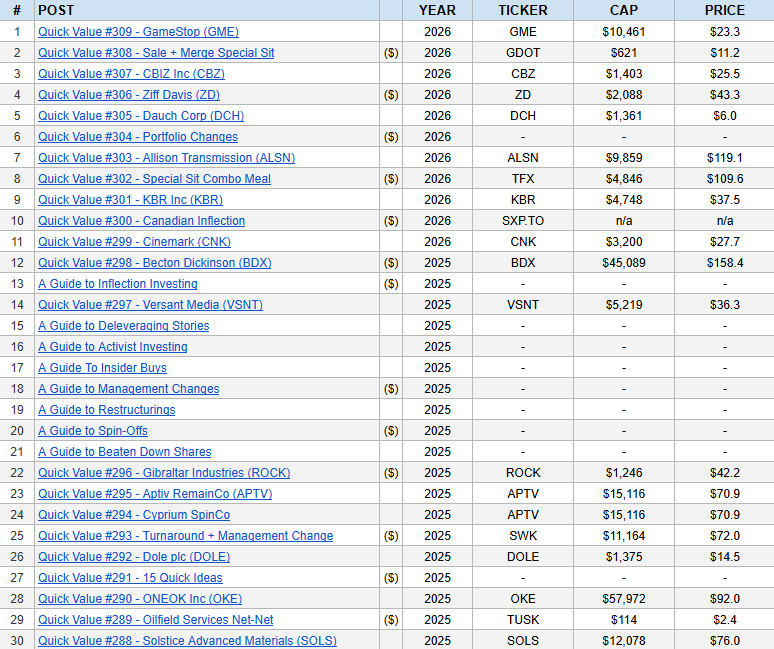Screen dimensions: 774x649
Task: Open Quick Value #298 - Becton Dickinson (BDX)
Action: (155, 263)
